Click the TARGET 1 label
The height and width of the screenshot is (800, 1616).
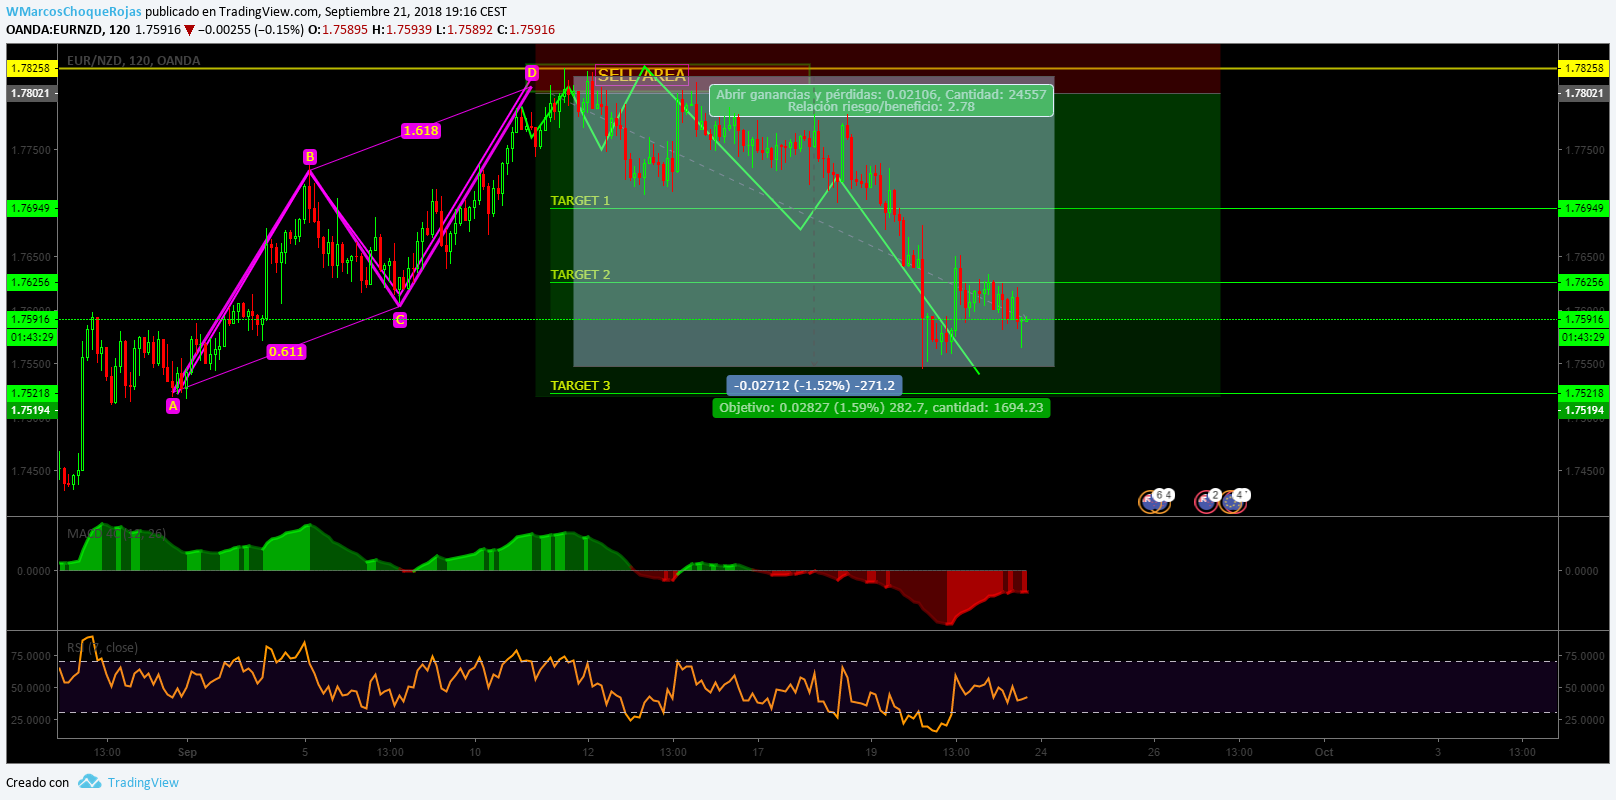[x=580, y=201]
